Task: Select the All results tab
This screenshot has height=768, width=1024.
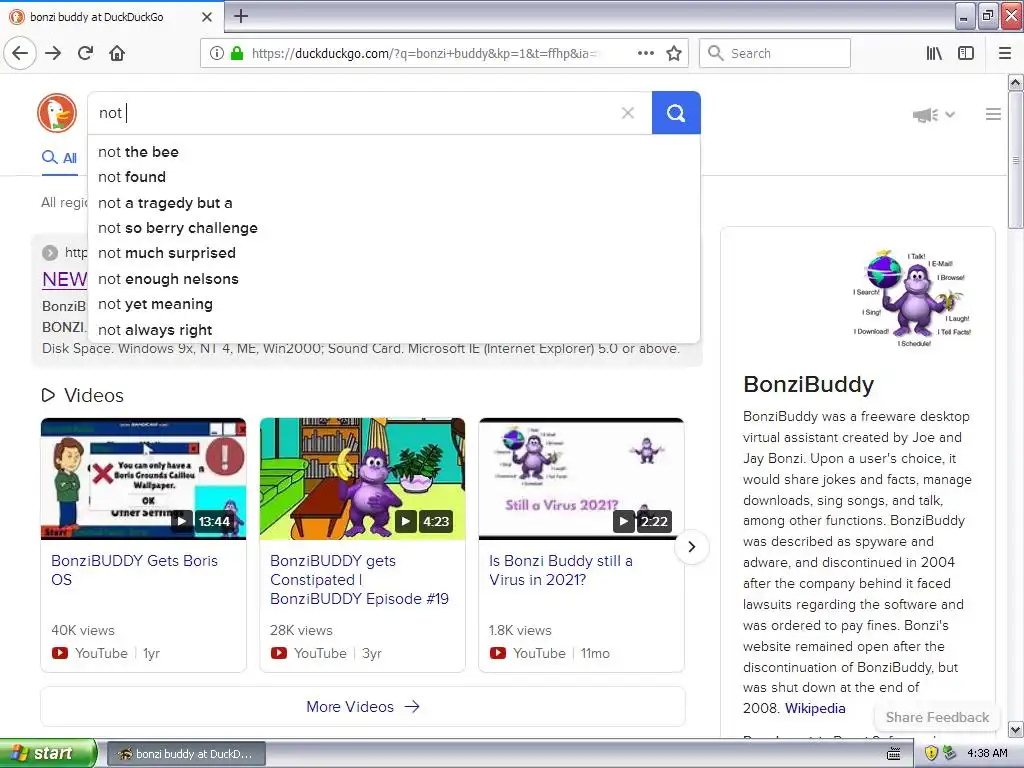Action: (59, 158)
